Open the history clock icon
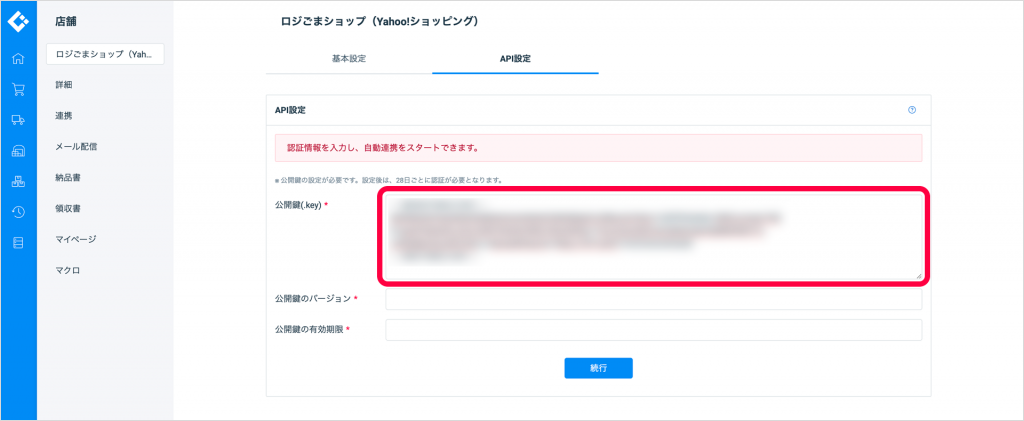Image resolution: width=1024 pixels, height=421 pixels. (18, 212)
